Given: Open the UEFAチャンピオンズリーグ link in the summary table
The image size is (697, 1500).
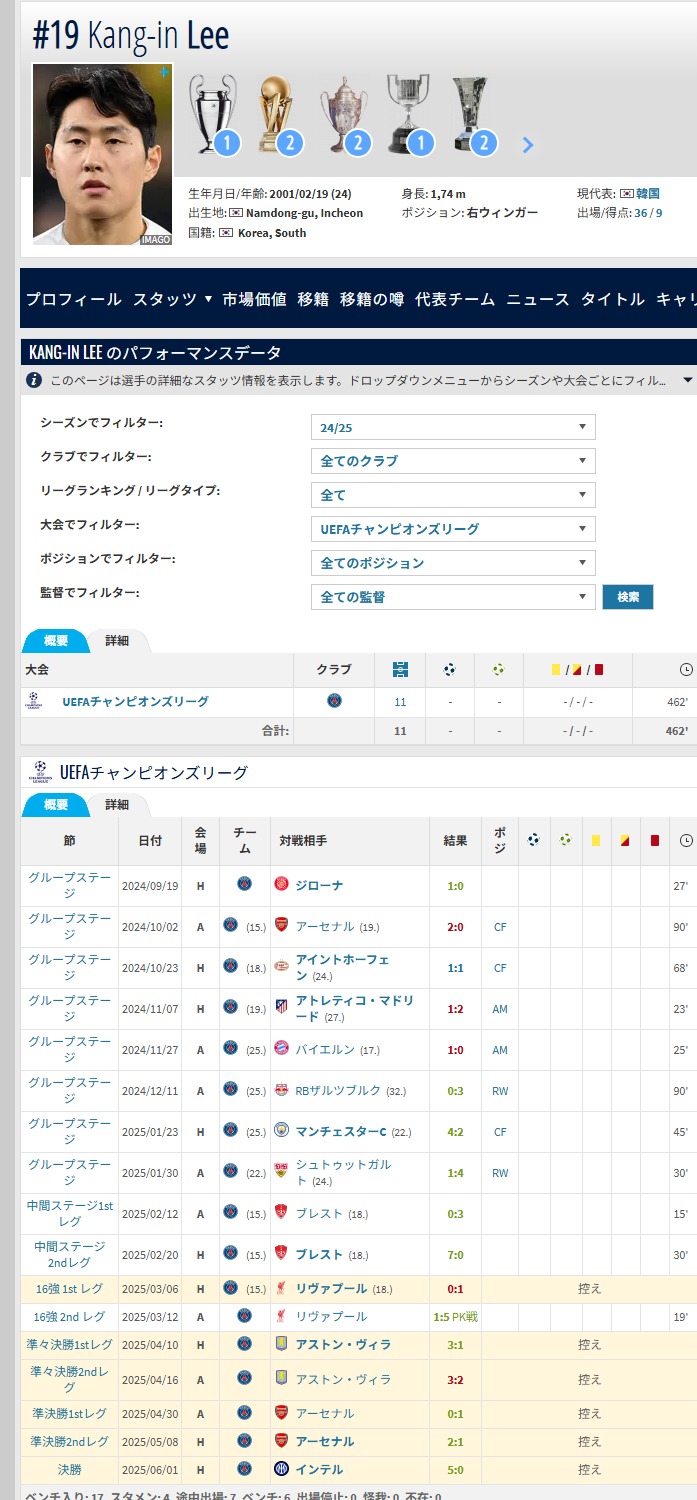Looking at the screenshot, I should click(x=135, y=702).
